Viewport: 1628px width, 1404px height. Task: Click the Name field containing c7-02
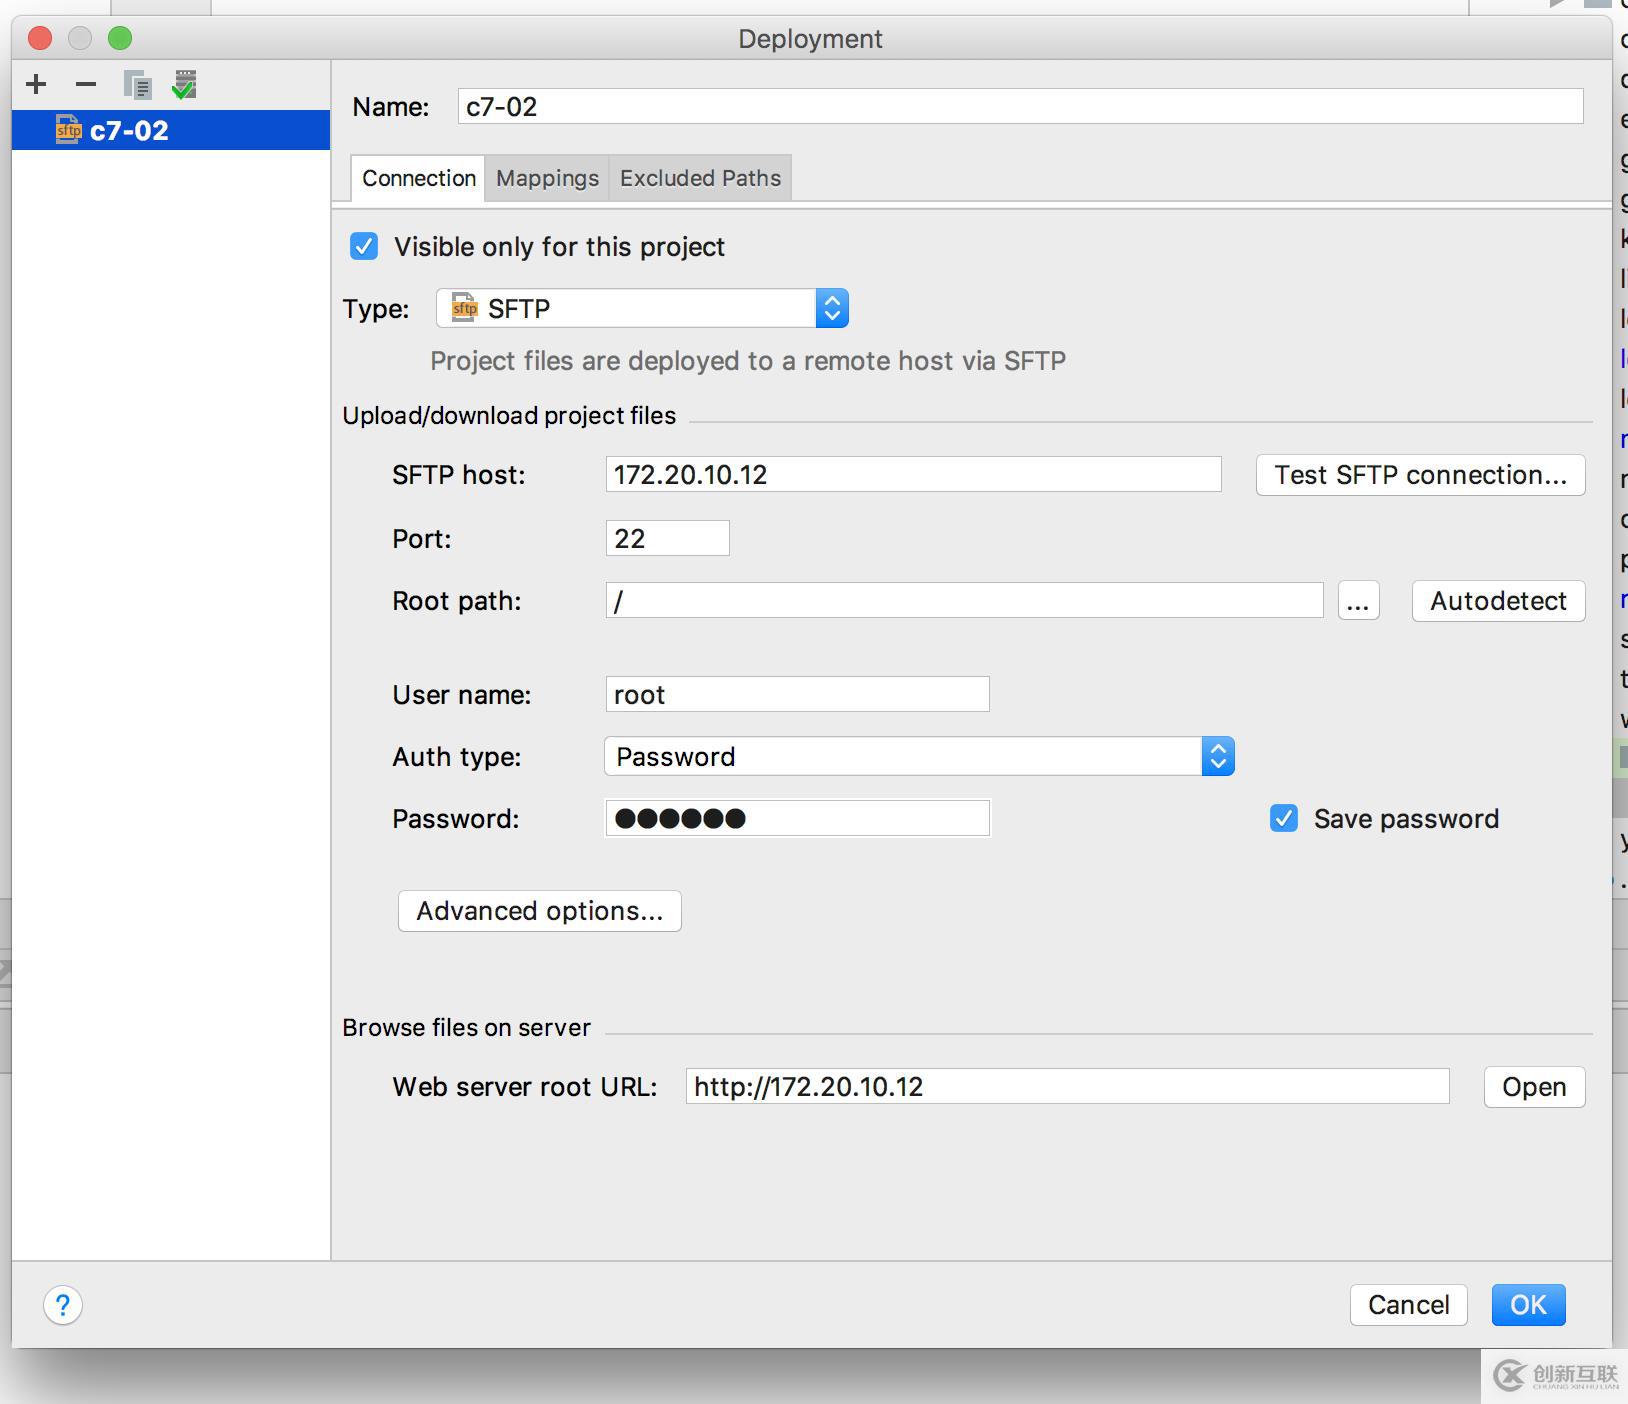[x=1020, y=107]
